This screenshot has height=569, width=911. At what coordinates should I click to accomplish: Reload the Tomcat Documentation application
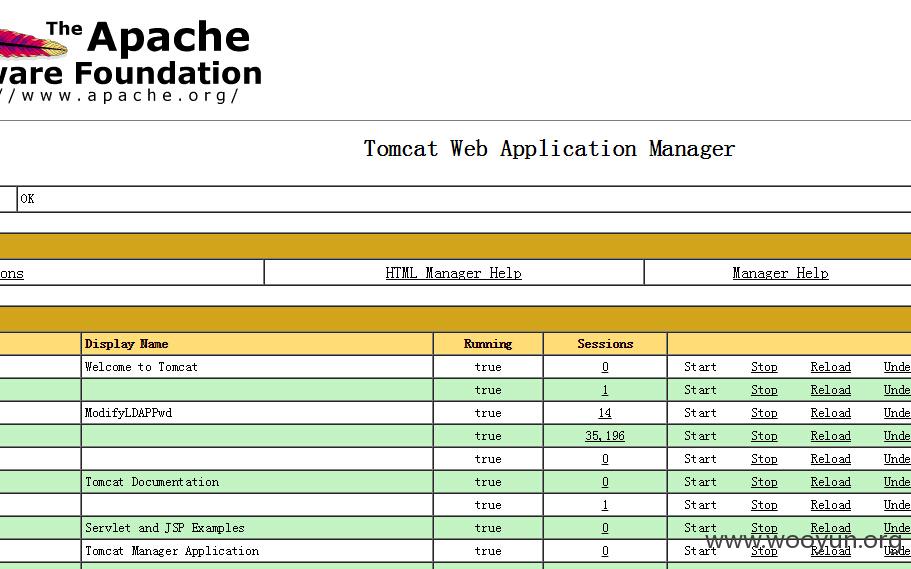[831, 482]
